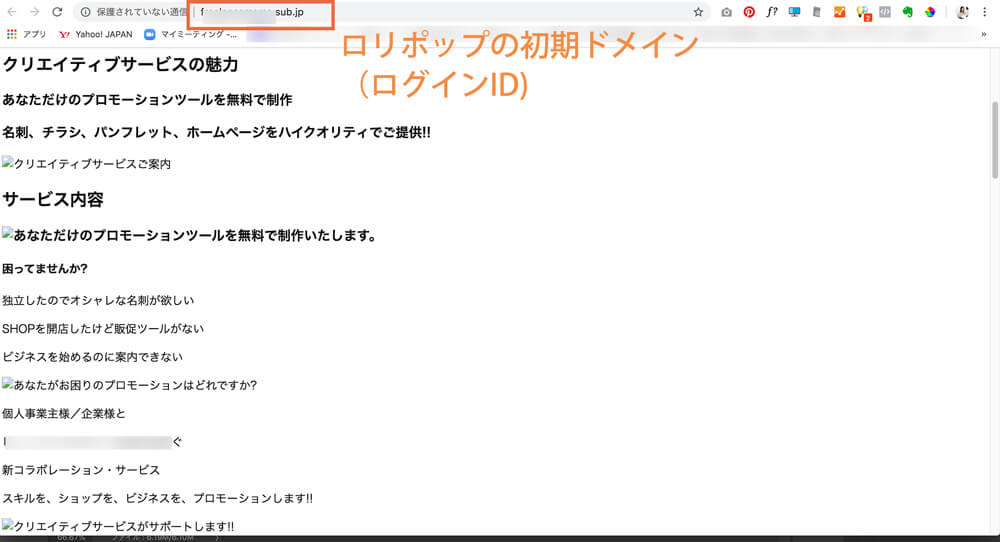
Task: Click the 個人事業主様／企業様と text
Action: 64,413
